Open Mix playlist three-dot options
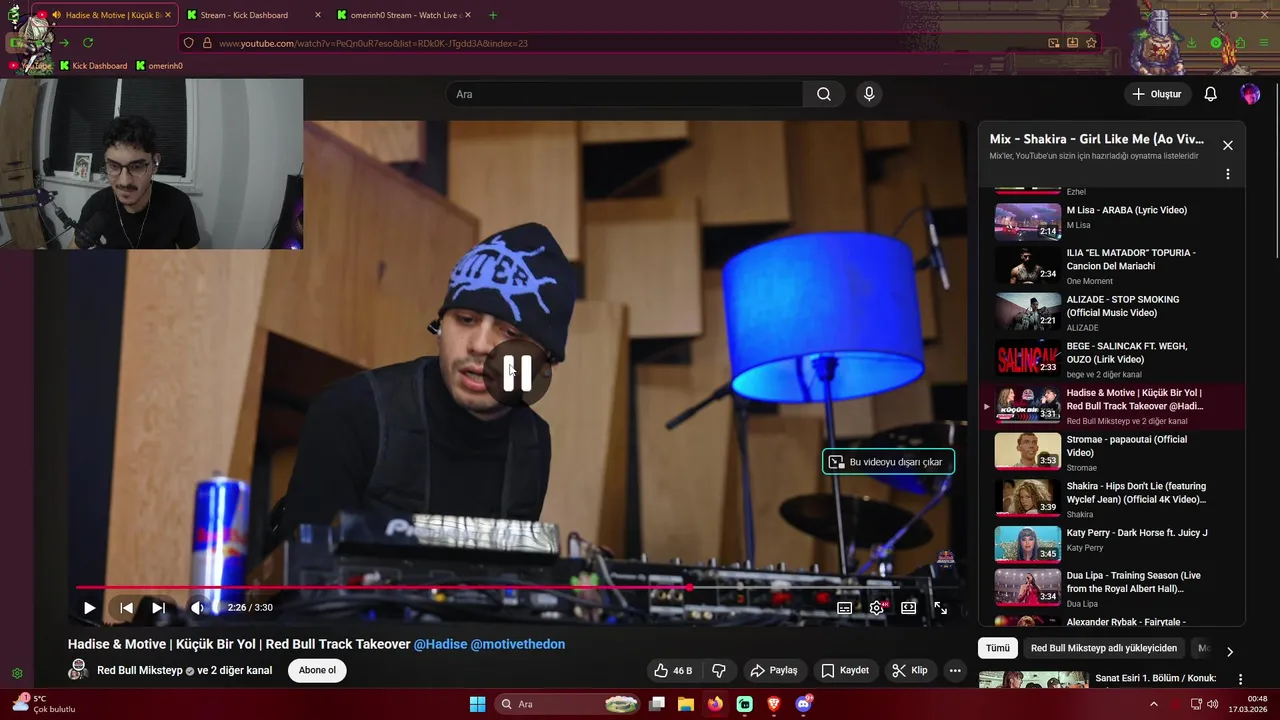 tap(1228, 174)
